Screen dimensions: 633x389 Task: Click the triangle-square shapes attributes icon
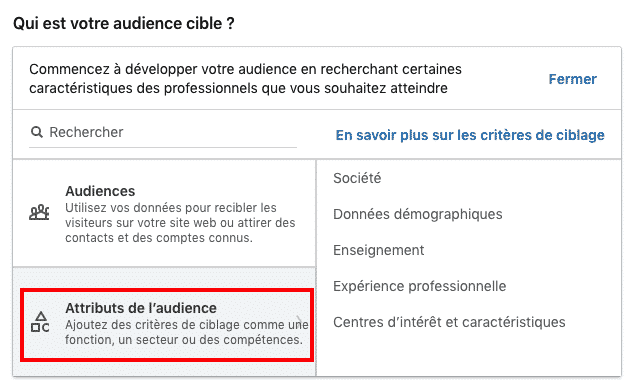pos(40,322)
